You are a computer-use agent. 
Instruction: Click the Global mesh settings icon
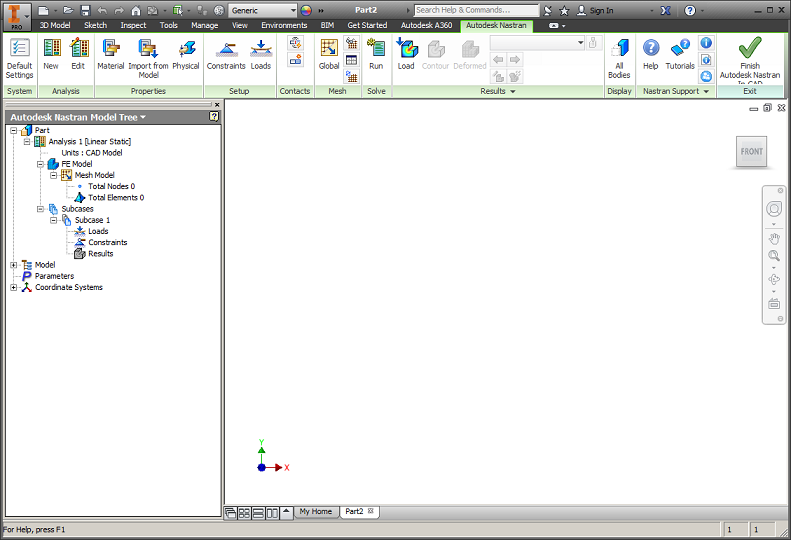(329, 55)
